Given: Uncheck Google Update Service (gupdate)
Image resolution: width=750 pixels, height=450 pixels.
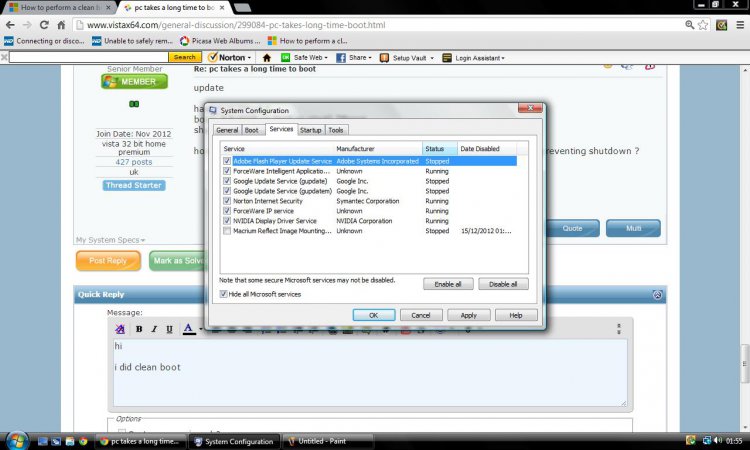Looking at the screenshot, I should 227,181.
